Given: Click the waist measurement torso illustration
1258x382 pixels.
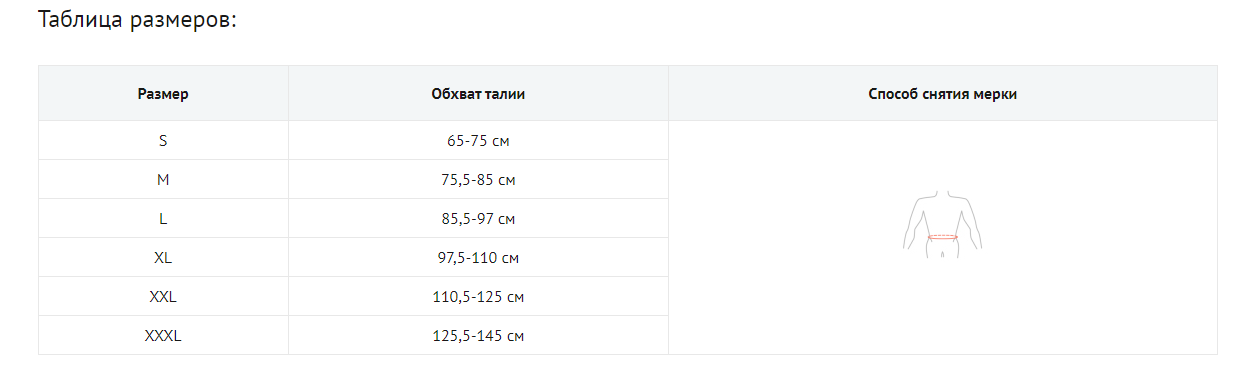Looking at the screenshot, I should pyautogui.click(x=942, y=226).
